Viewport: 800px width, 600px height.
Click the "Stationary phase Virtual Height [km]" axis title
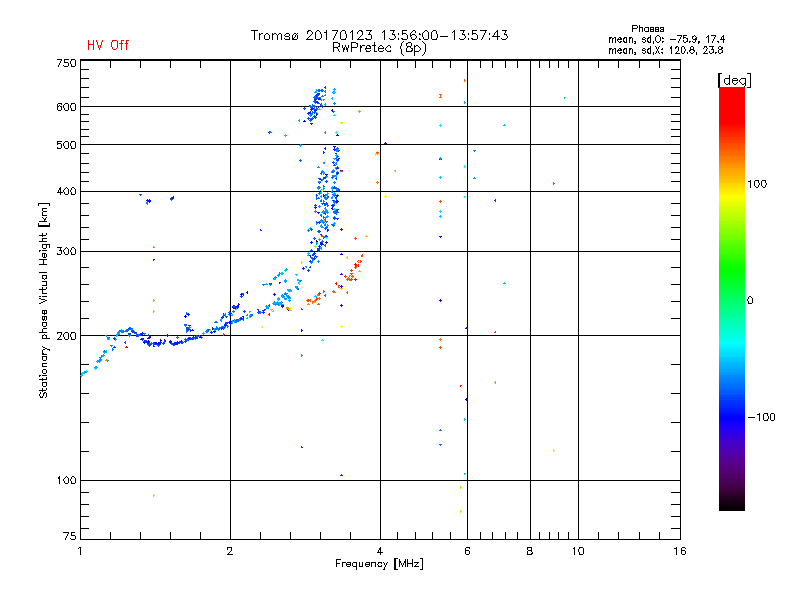click(44, 300)
